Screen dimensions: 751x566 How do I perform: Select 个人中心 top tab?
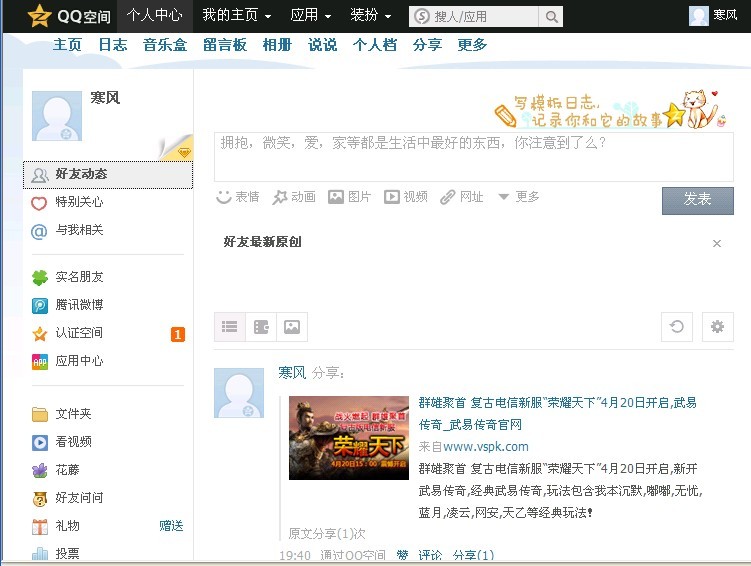pos(155,16)
